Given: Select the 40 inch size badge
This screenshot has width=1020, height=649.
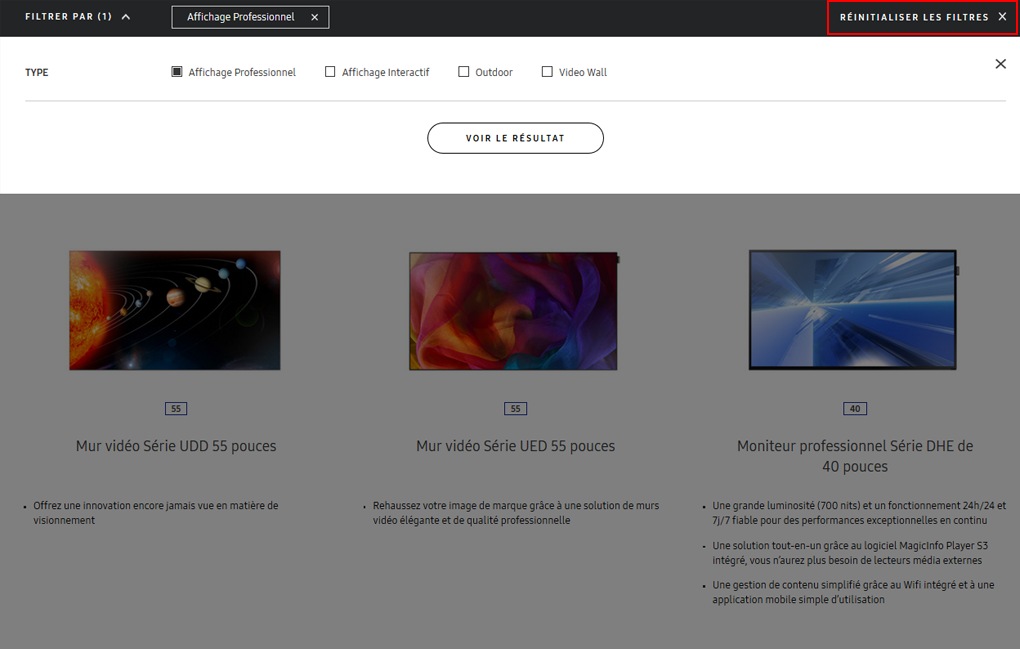Looking at the screenshot, I should tap(855, 408).
